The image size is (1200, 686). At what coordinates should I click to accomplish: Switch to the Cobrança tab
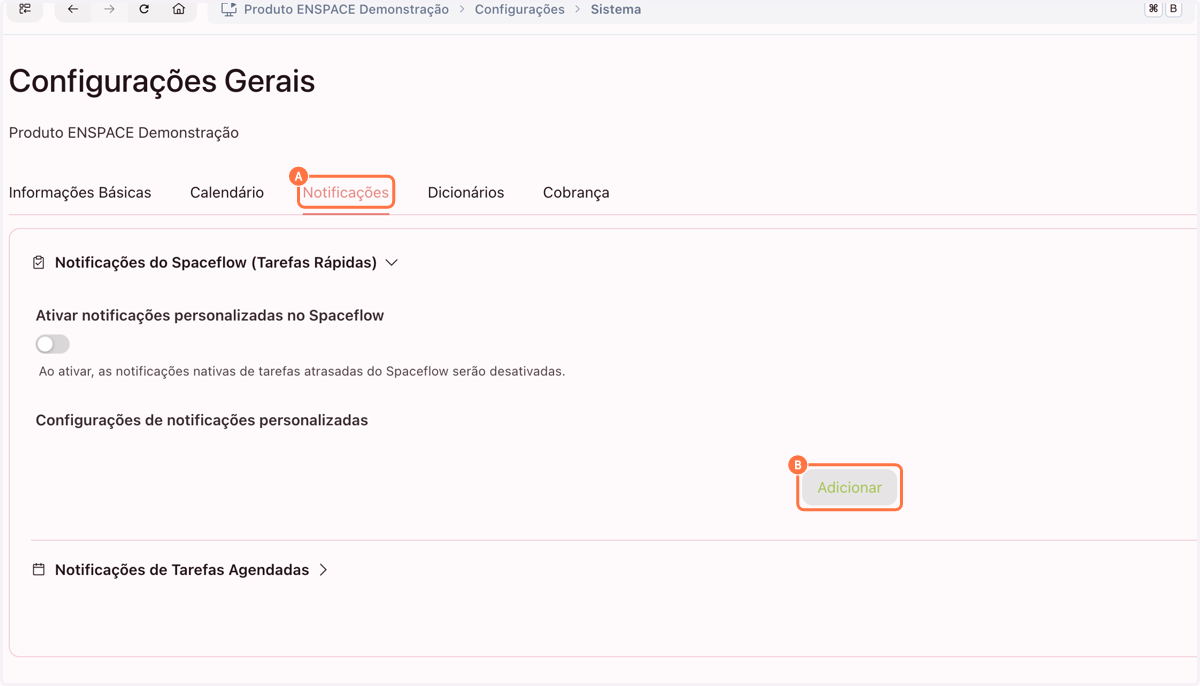tap(576, 192)
